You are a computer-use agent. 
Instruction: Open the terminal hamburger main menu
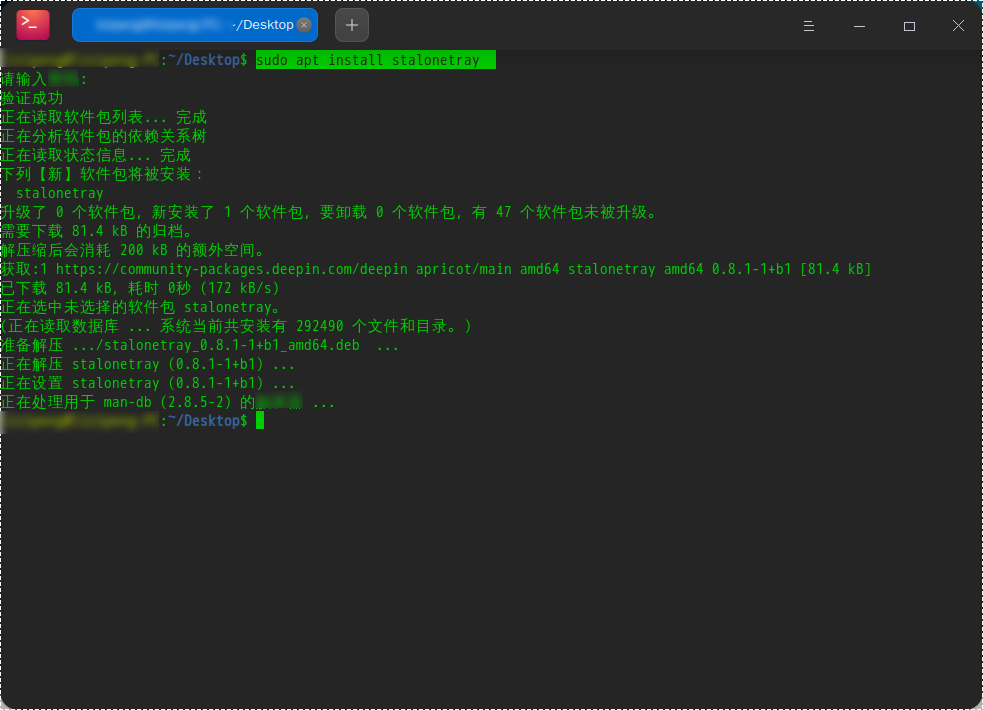click(809, 28)
